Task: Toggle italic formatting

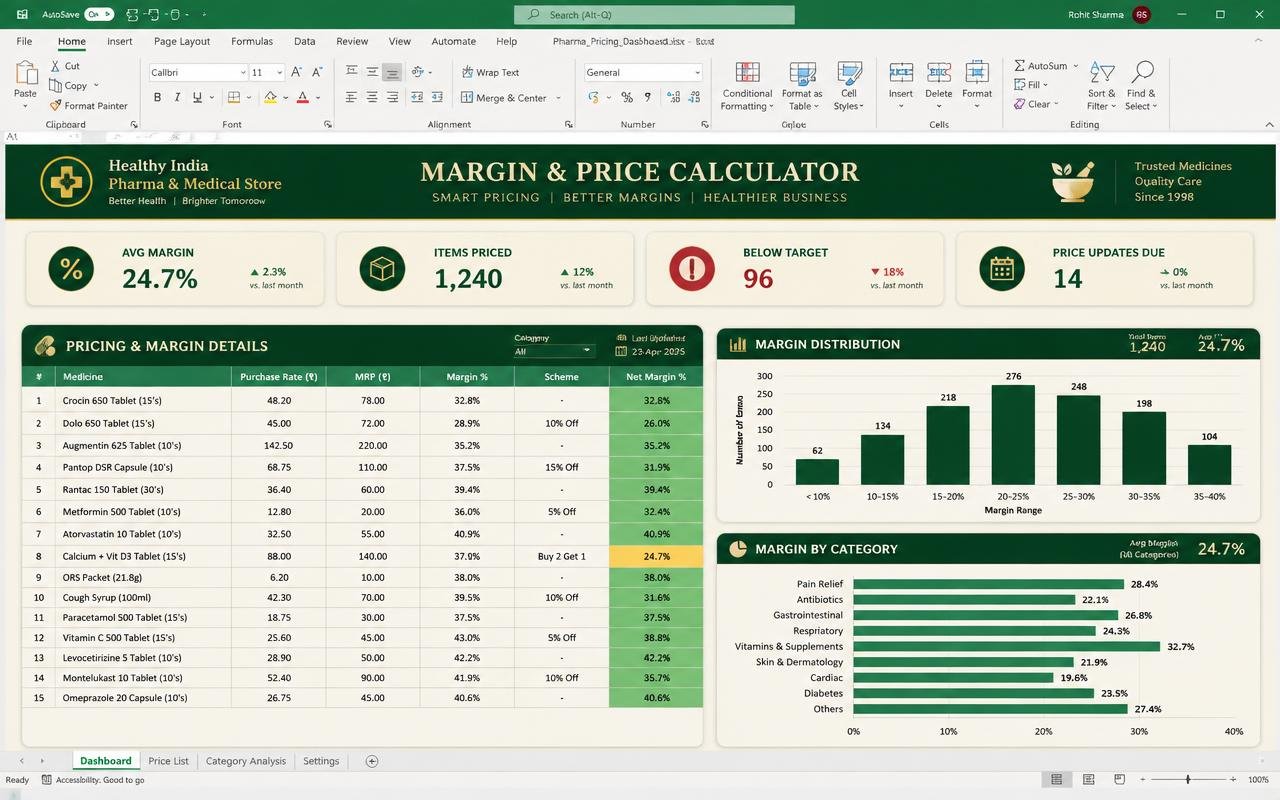Action: (177, 98)
